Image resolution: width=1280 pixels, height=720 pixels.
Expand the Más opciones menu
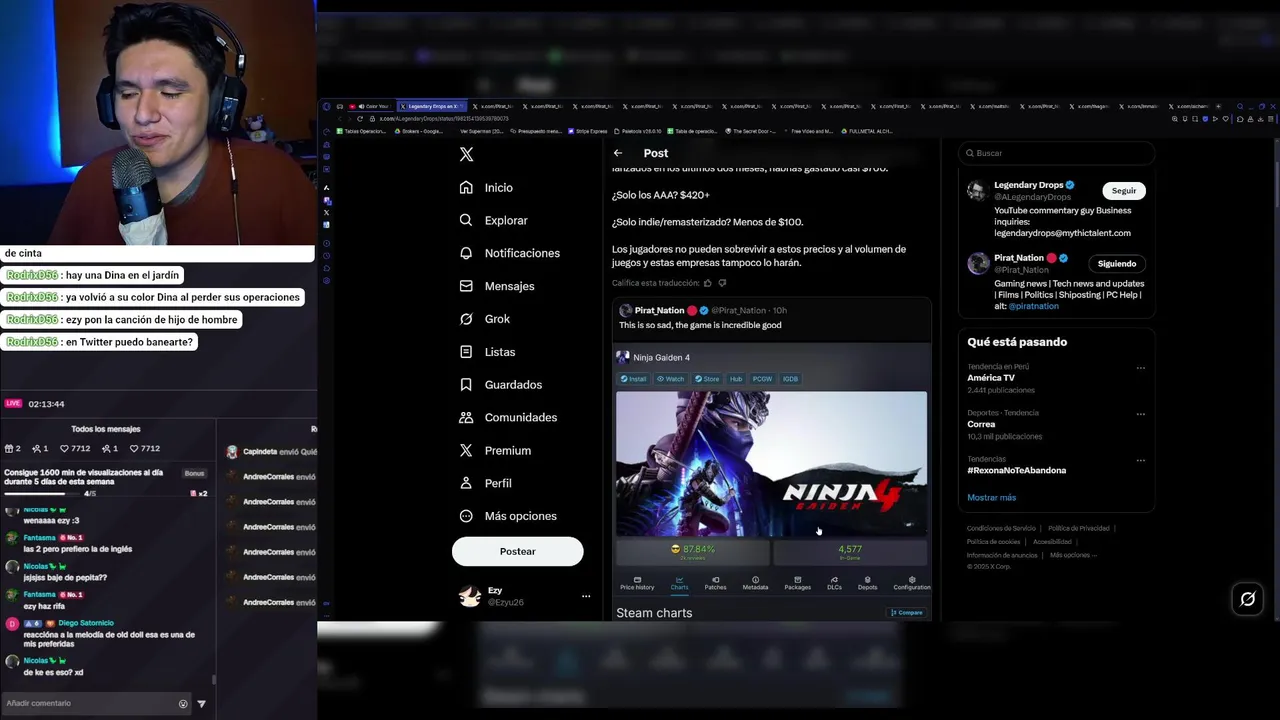[x=507, y=516]
